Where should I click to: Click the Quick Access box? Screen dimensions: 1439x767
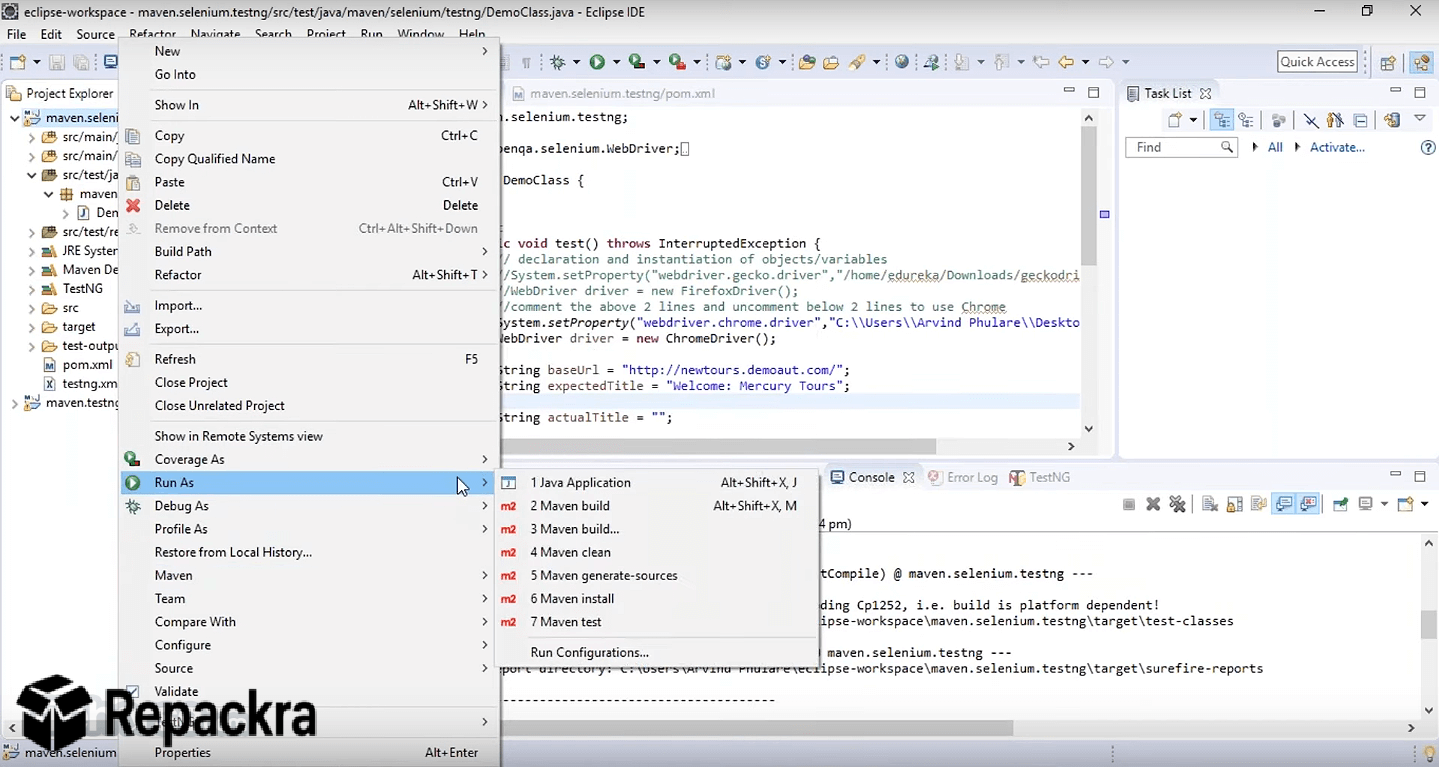point(1318,62)
